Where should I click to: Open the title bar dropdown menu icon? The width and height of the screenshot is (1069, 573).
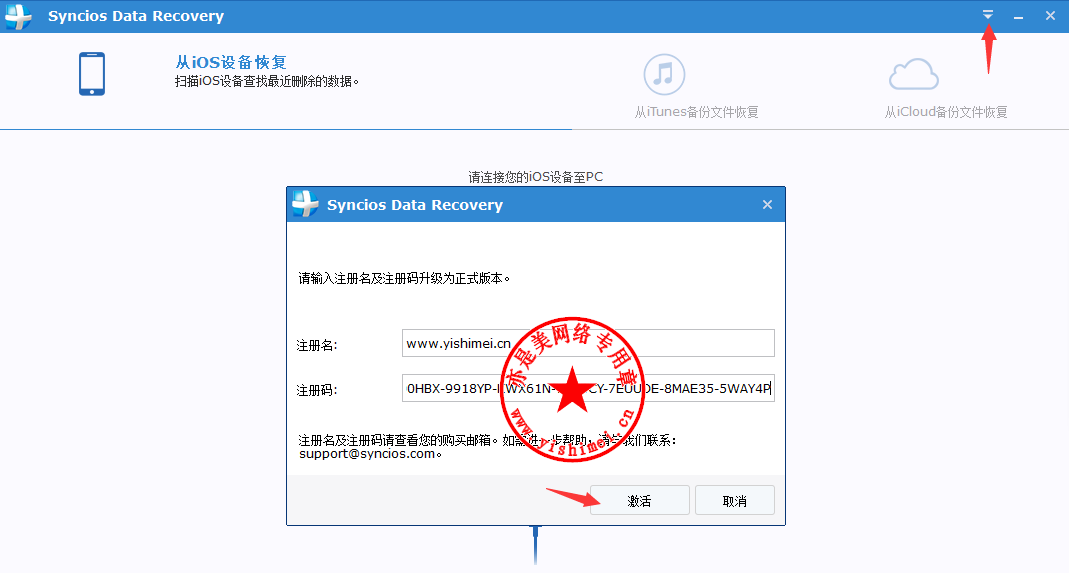tap(988, 14)
